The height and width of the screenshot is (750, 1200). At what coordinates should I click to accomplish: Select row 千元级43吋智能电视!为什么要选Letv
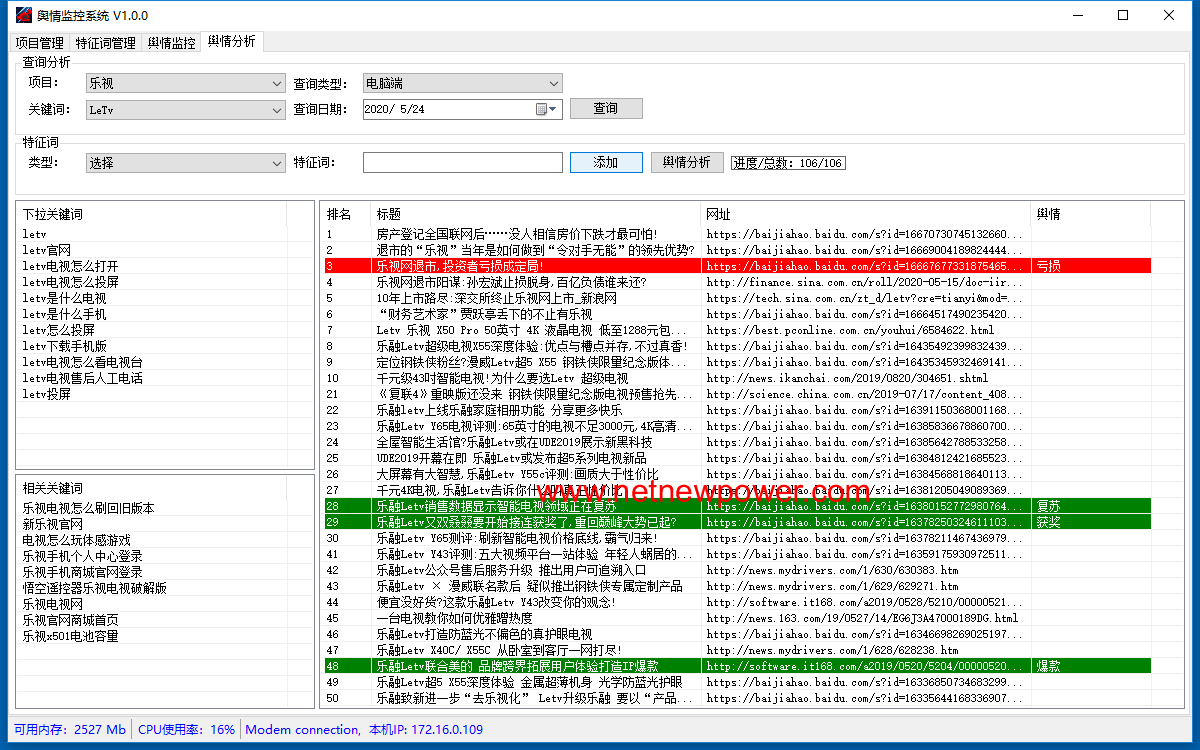[x=736, y=378]
